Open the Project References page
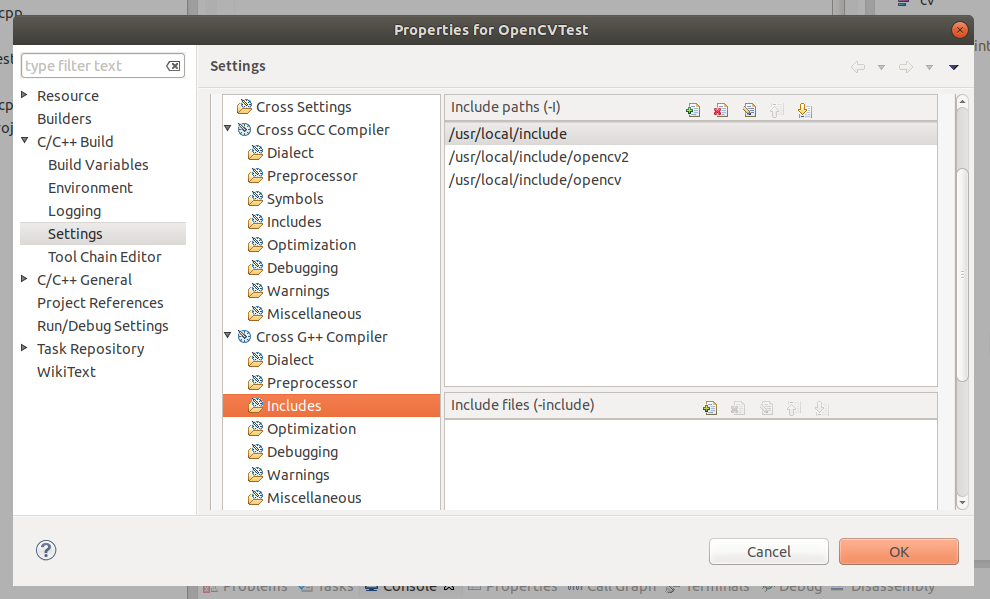 (100, 303)
